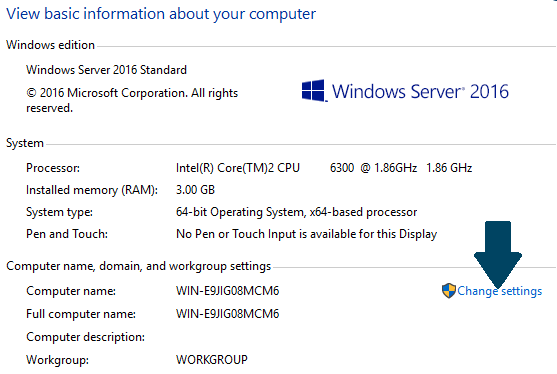Click the 'Windows Server 2016' logo text
The width and height of the screenshot is (557, 374).
tap(420, 91)
